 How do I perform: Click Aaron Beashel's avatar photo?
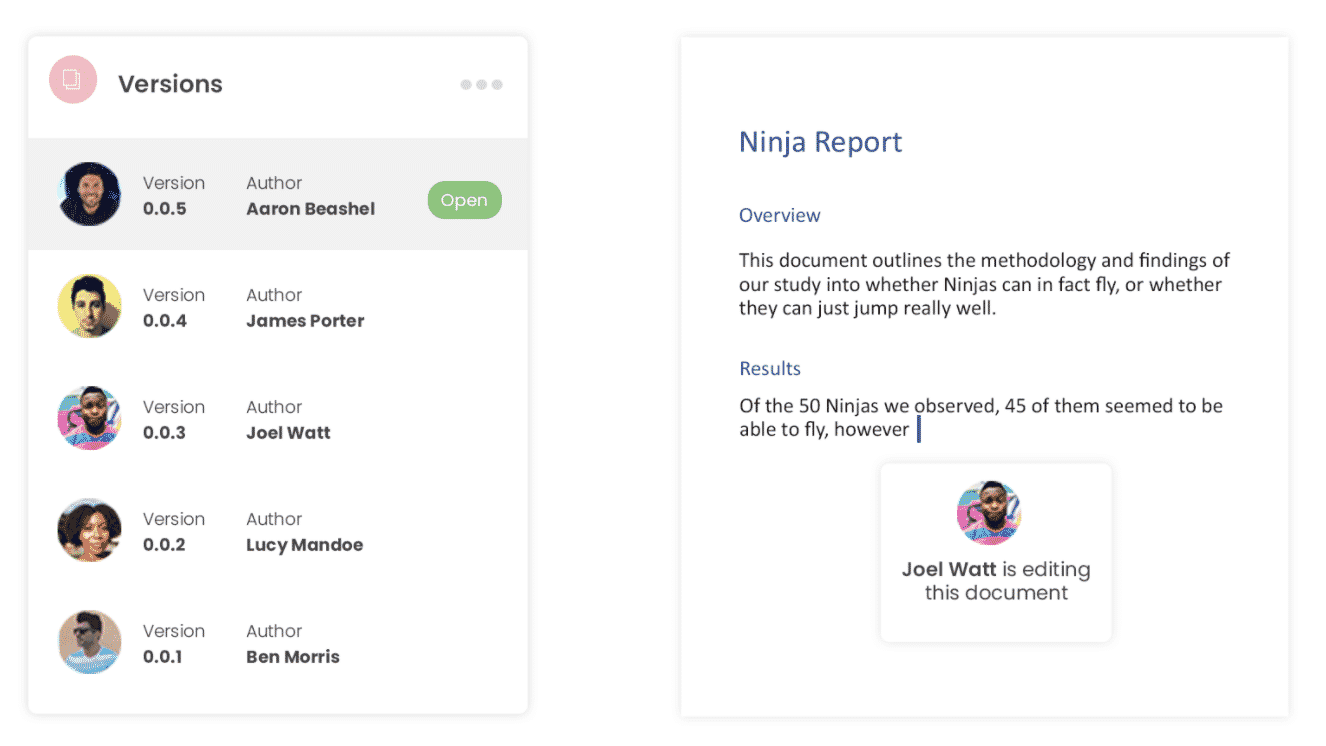tap(90, 194)
